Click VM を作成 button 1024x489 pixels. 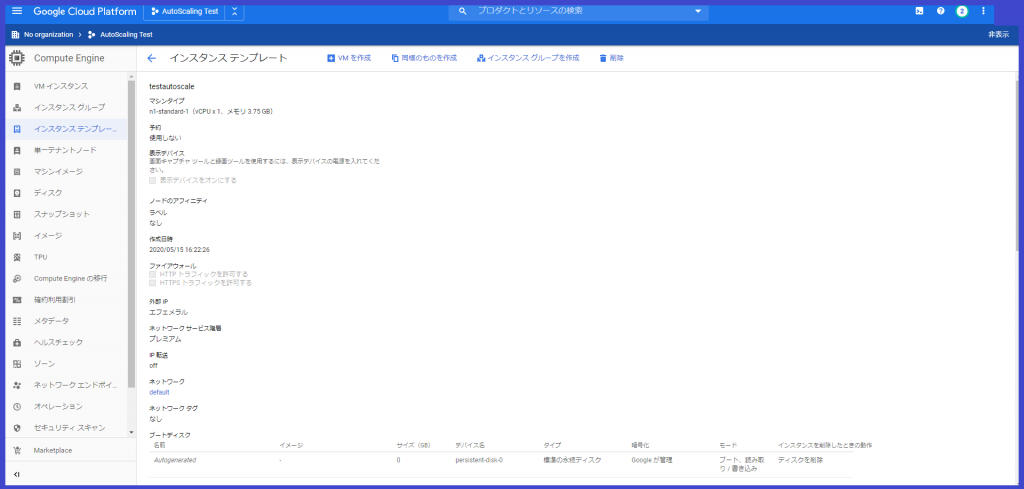point(349,58)
